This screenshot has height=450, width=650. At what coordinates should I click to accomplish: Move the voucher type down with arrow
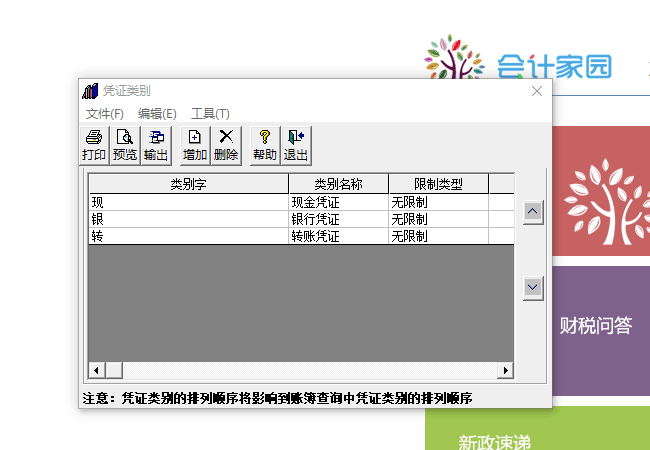533,287
